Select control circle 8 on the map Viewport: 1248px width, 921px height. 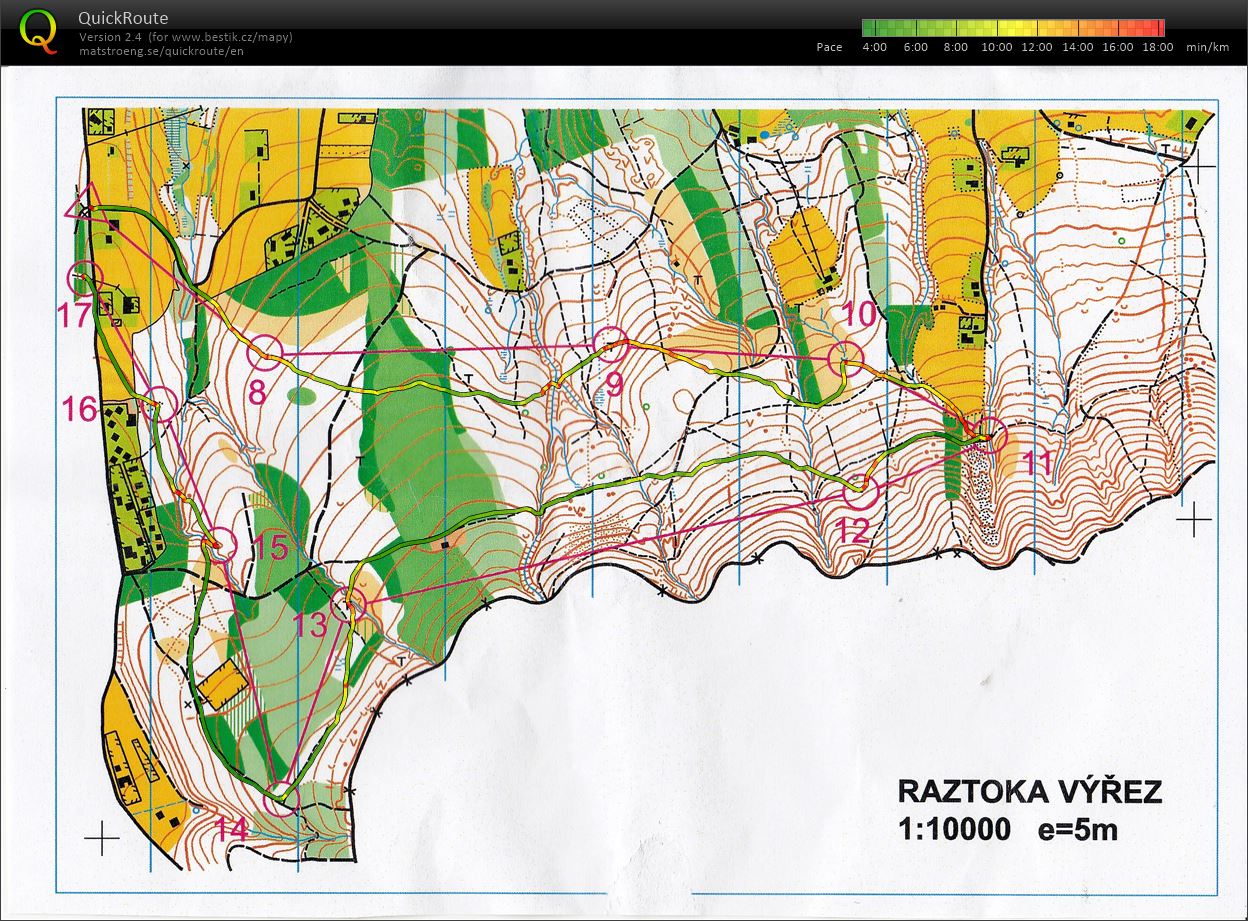click(x=265, y=353)
